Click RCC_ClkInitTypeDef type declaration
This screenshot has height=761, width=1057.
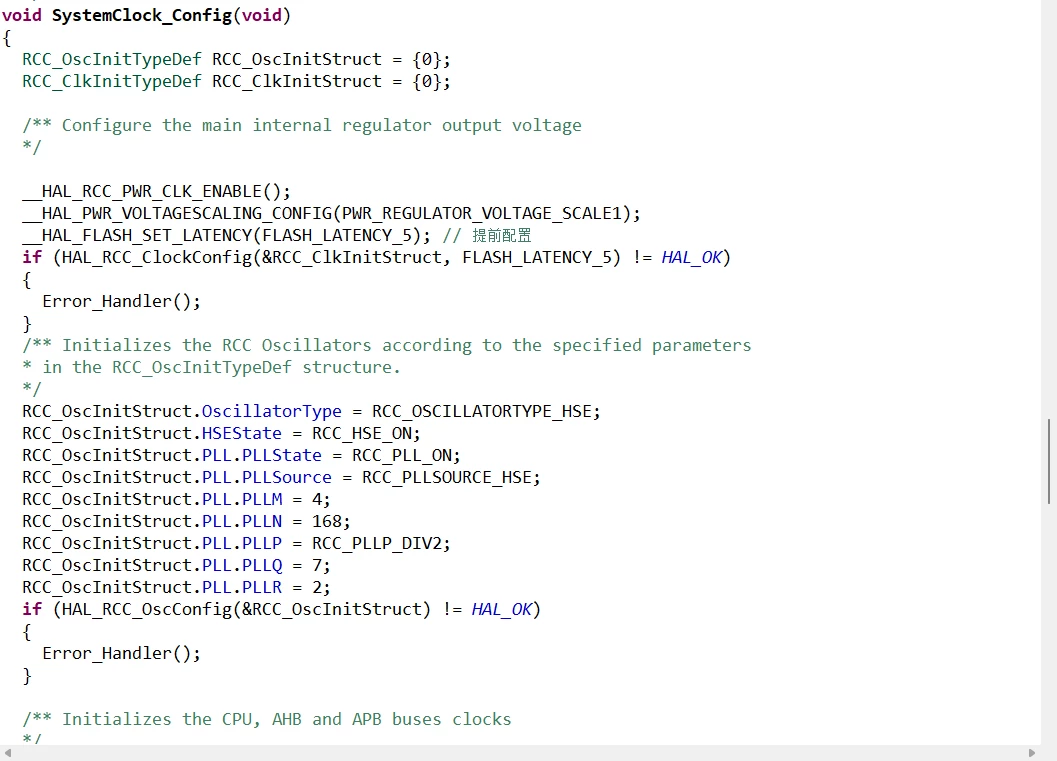(111, 82)
